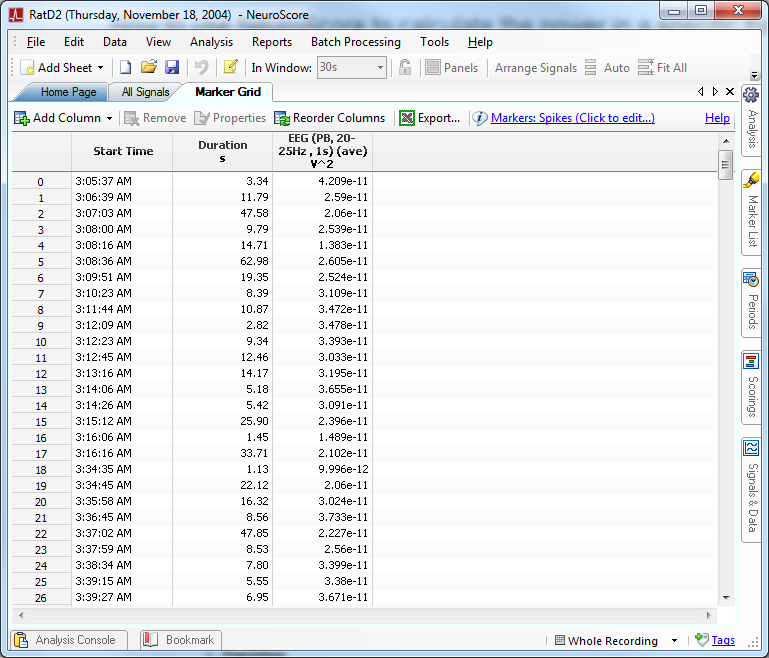769x658 pixels.
Task: Click the Tags link
Action: (723, 640)
